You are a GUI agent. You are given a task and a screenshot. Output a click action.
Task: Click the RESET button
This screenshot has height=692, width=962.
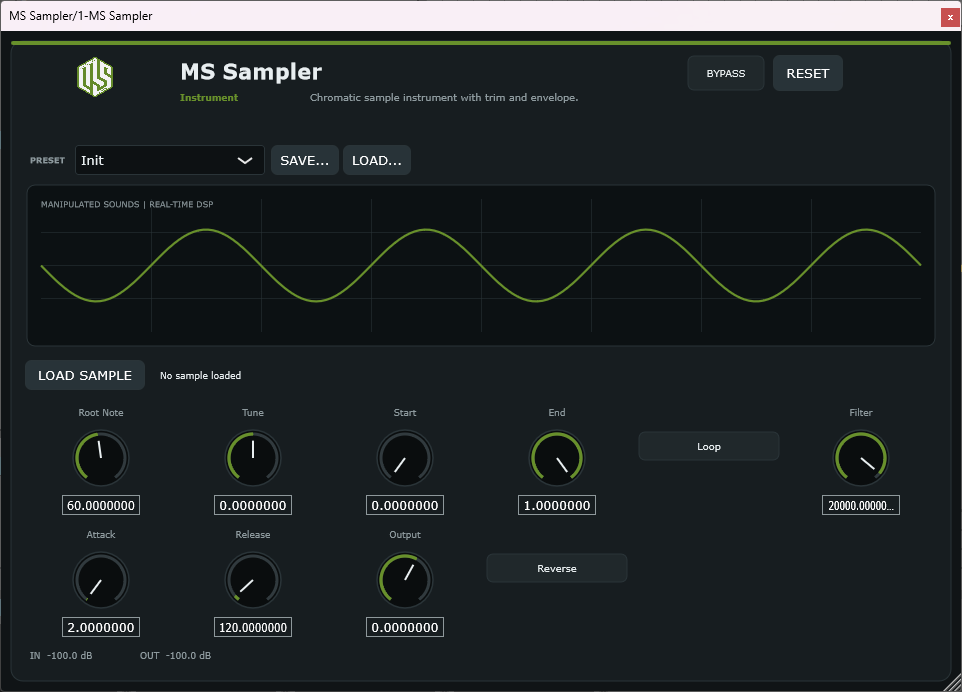(807, 73)
